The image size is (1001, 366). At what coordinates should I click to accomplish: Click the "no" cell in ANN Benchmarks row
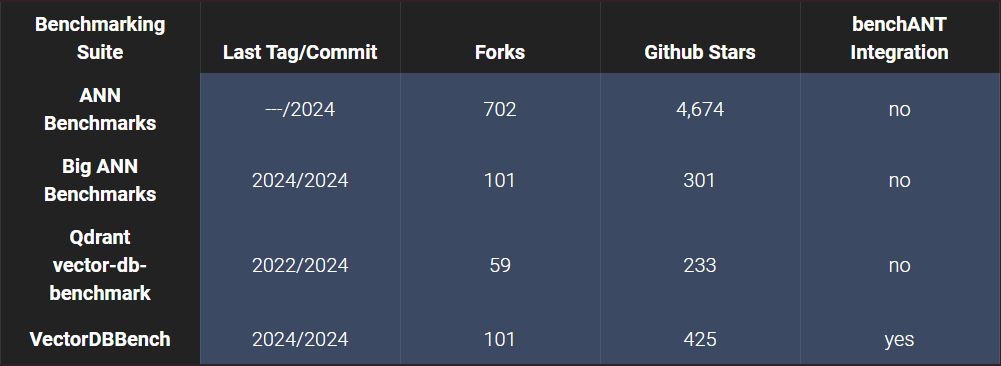tap(899, 110)
